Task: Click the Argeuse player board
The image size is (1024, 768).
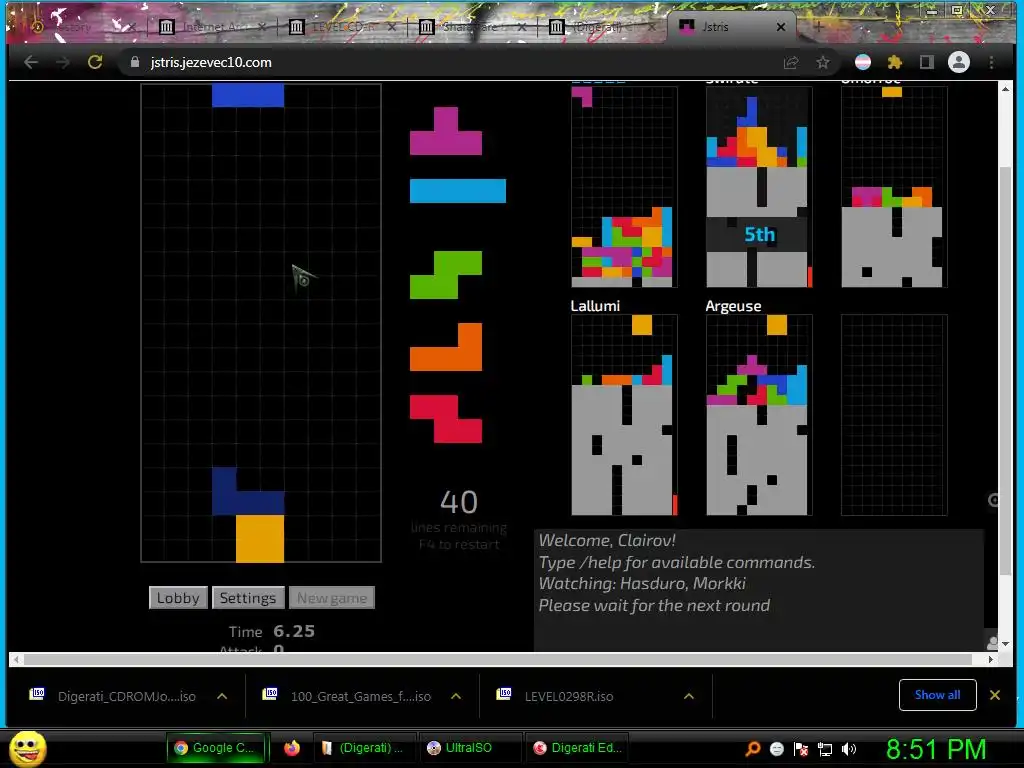Action: (x=759, y=415)
